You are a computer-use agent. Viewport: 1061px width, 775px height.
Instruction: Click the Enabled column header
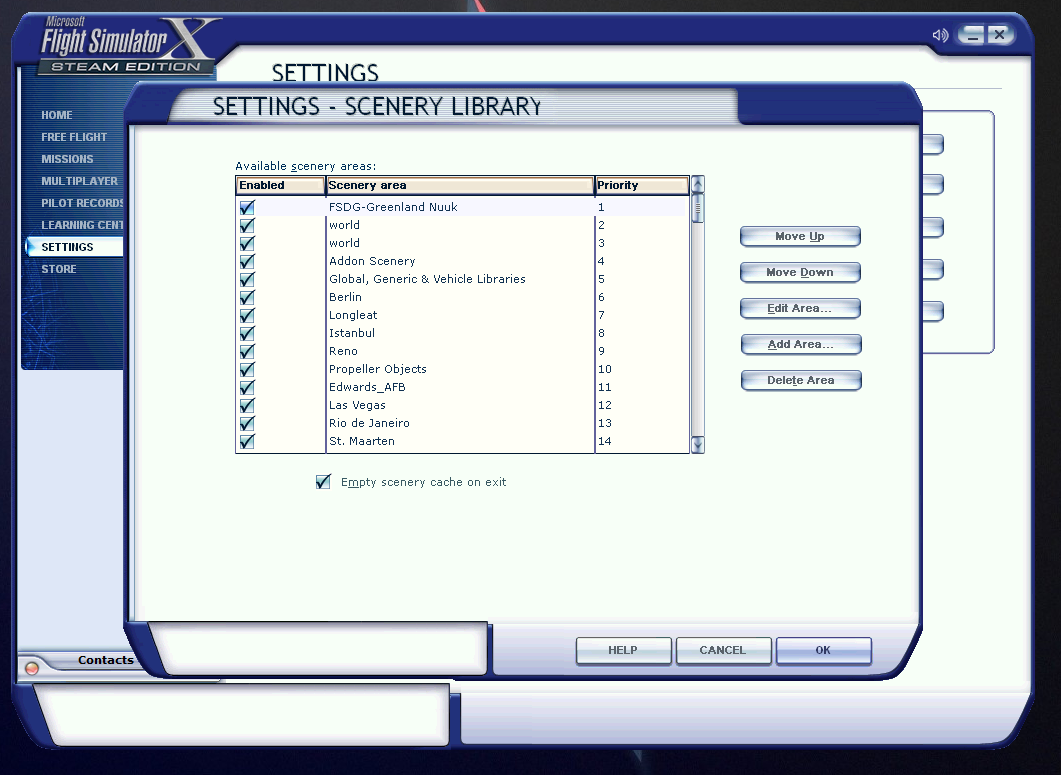(280, 186)
